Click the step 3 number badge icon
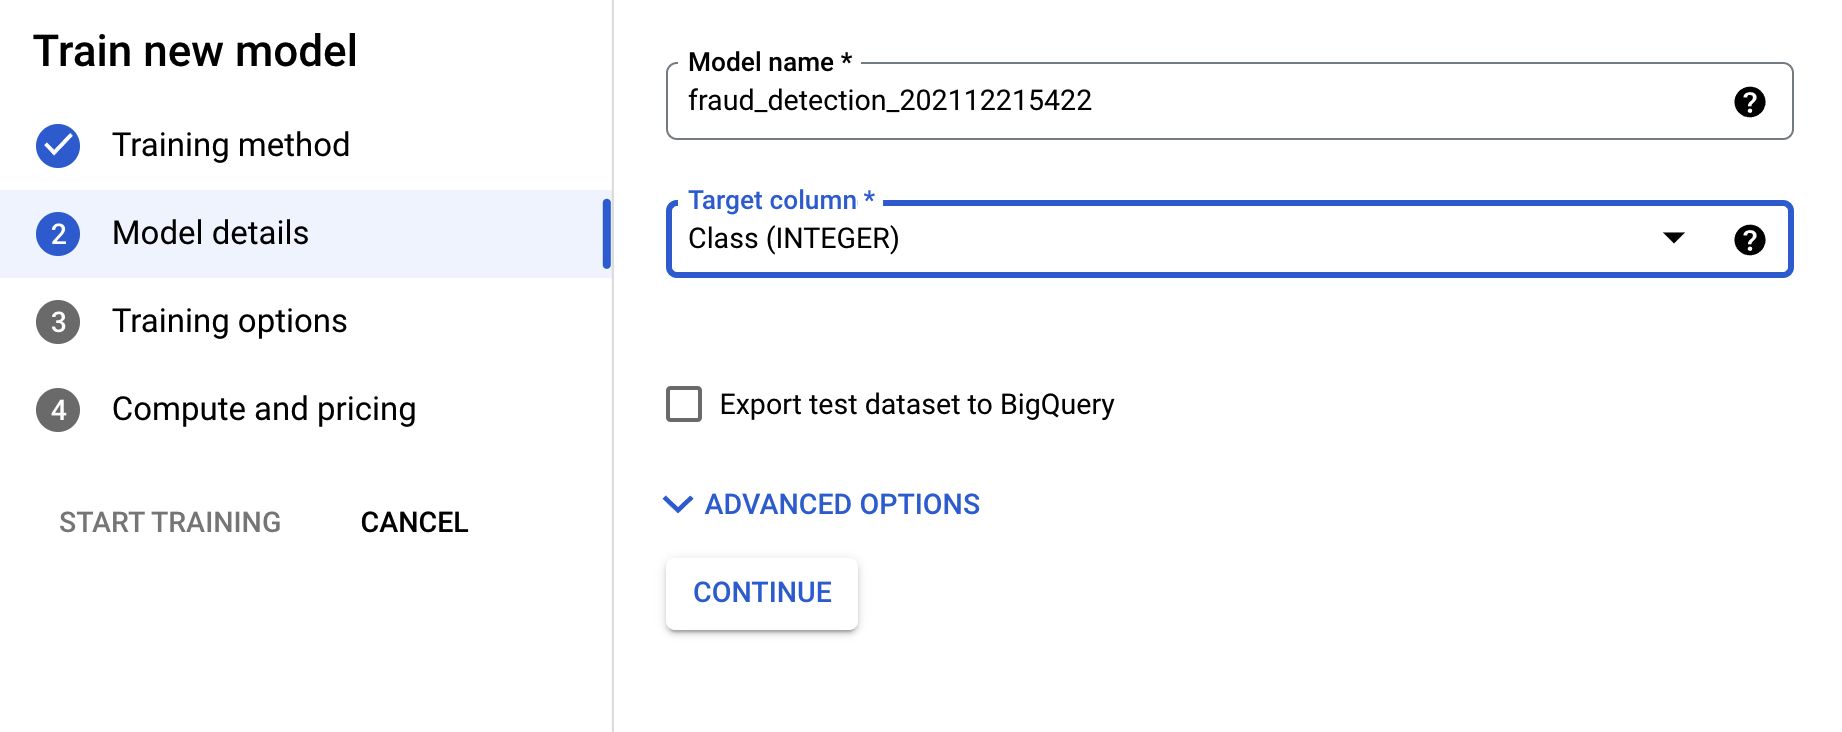This screenshot has height=732, width=1842. point(58,322)
